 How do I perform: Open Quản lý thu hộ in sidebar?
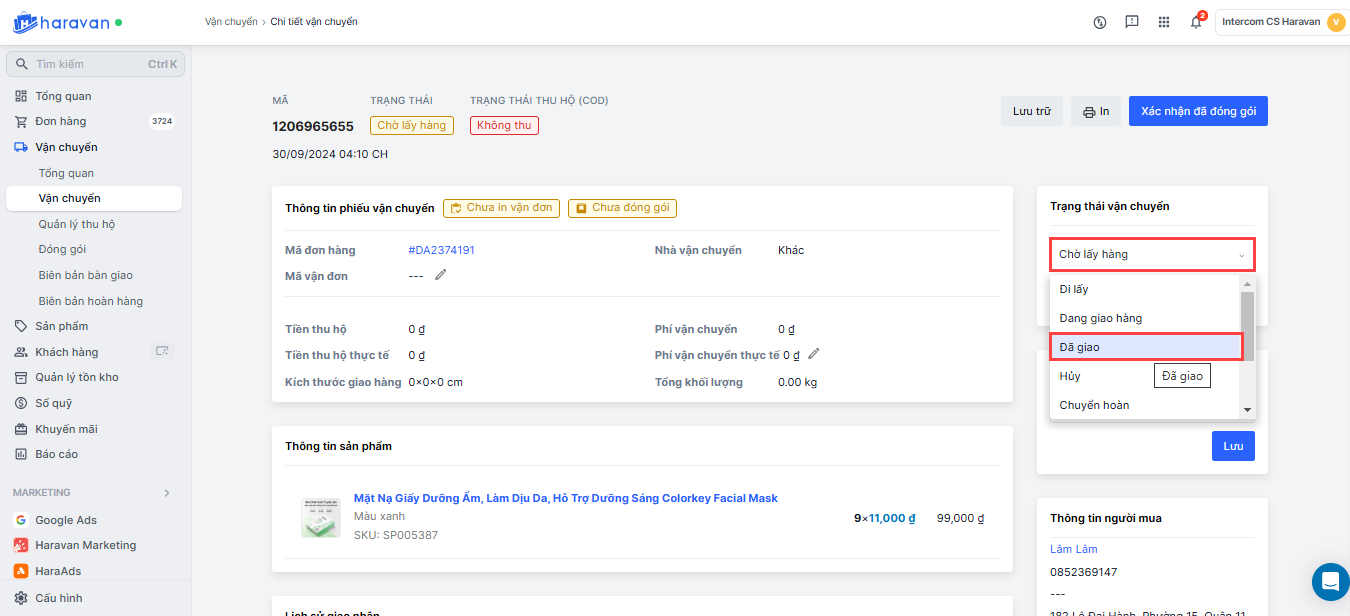(77, 224)
